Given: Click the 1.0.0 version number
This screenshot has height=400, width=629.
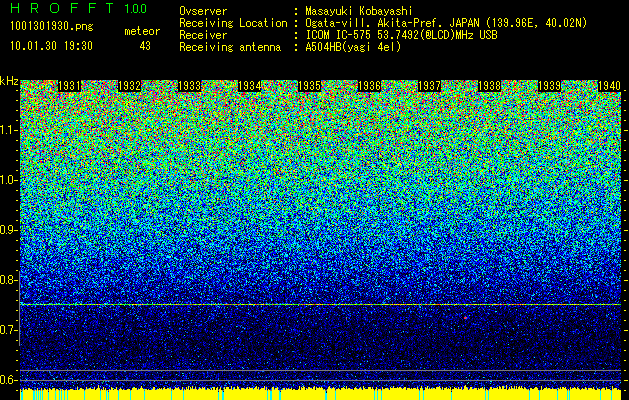Looking at the screenshot, I should click(136, 8).
